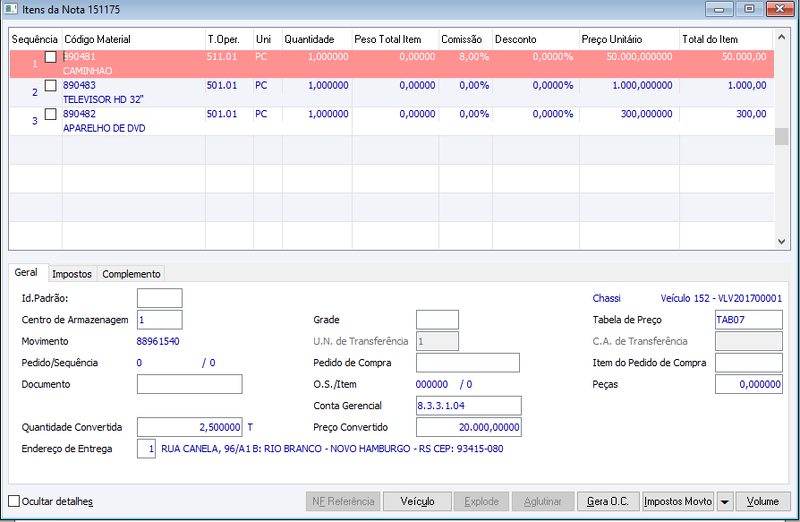Click the Gera O.C. button
This screenshot has width=800, height=522.
point(608,502)
